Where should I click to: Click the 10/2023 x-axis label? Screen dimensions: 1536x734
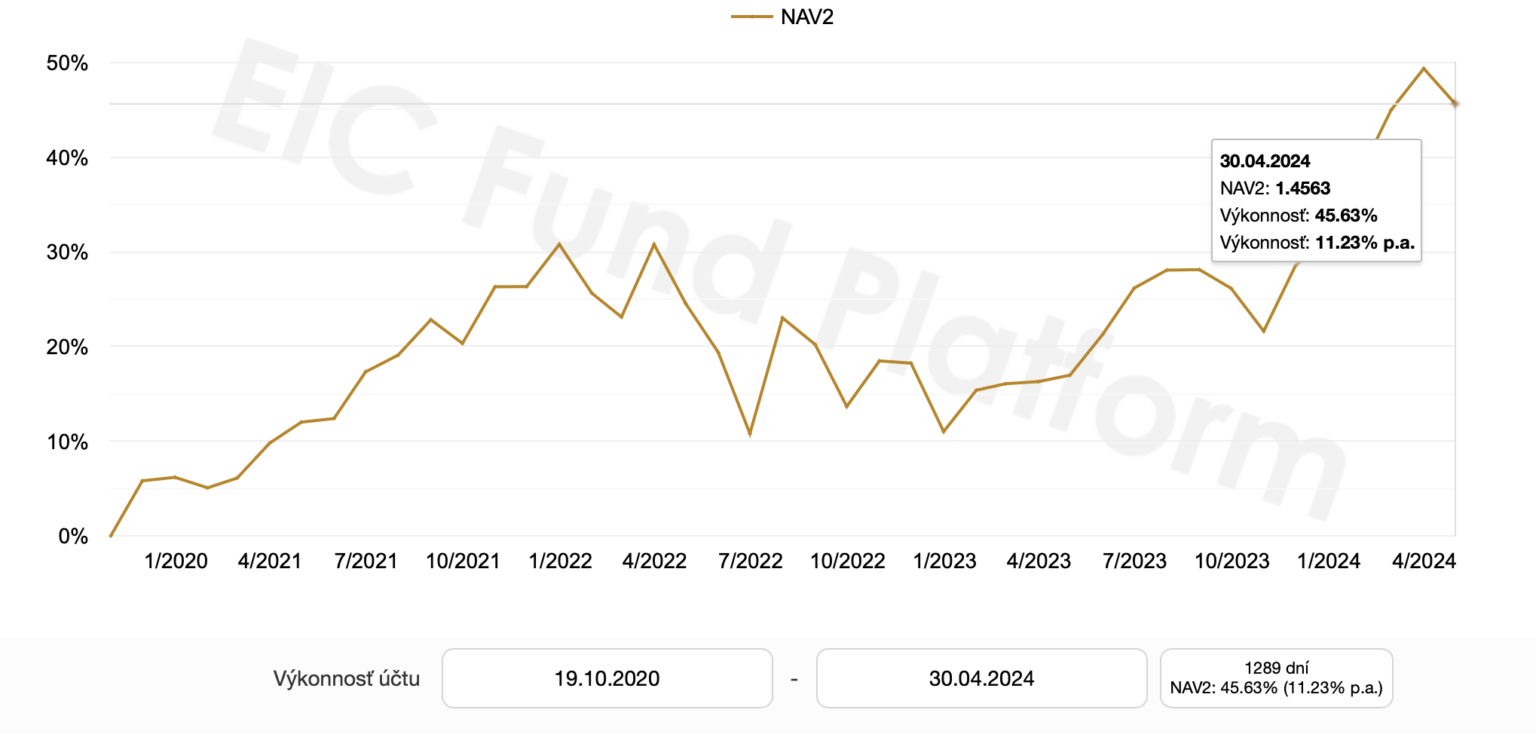[x=1232, y=561]
